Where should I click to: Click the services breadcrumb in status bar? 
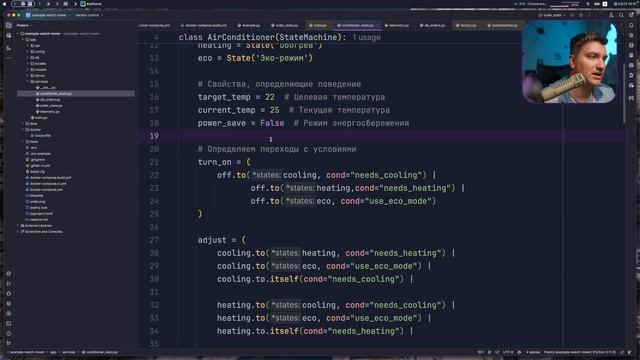pos(69,352)
